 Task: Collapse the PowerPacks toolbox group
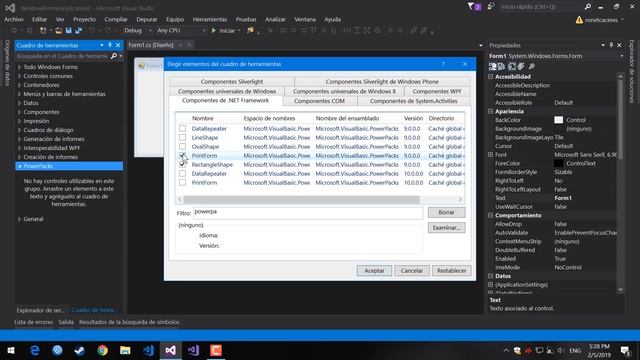(x=19, y=166)
